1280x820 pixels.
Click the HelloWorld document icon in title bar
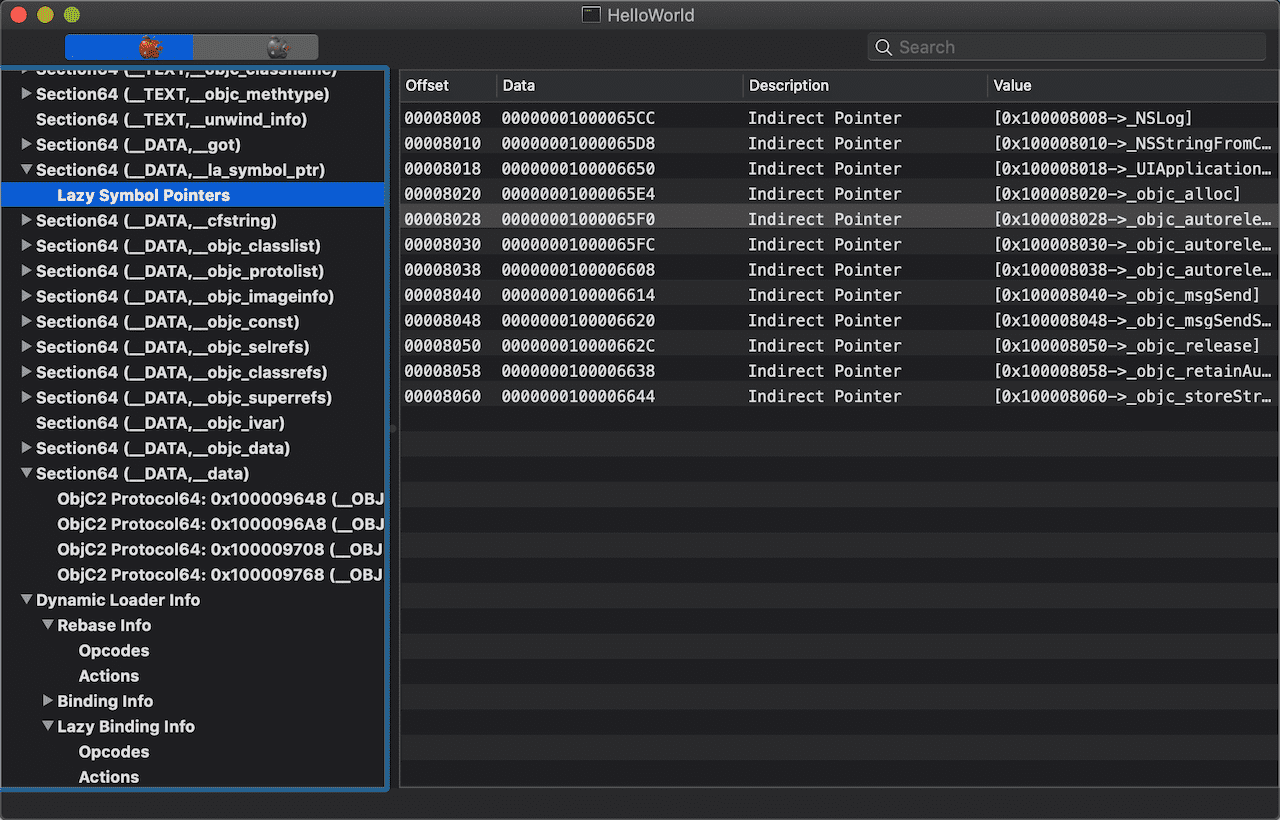click(x=592, y=15)
